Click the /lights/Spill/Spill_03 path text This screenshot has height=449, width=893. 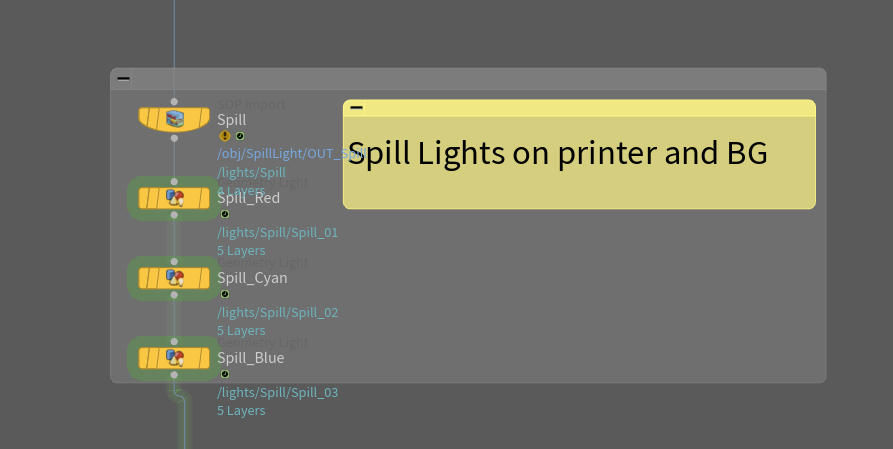(277, 392)
